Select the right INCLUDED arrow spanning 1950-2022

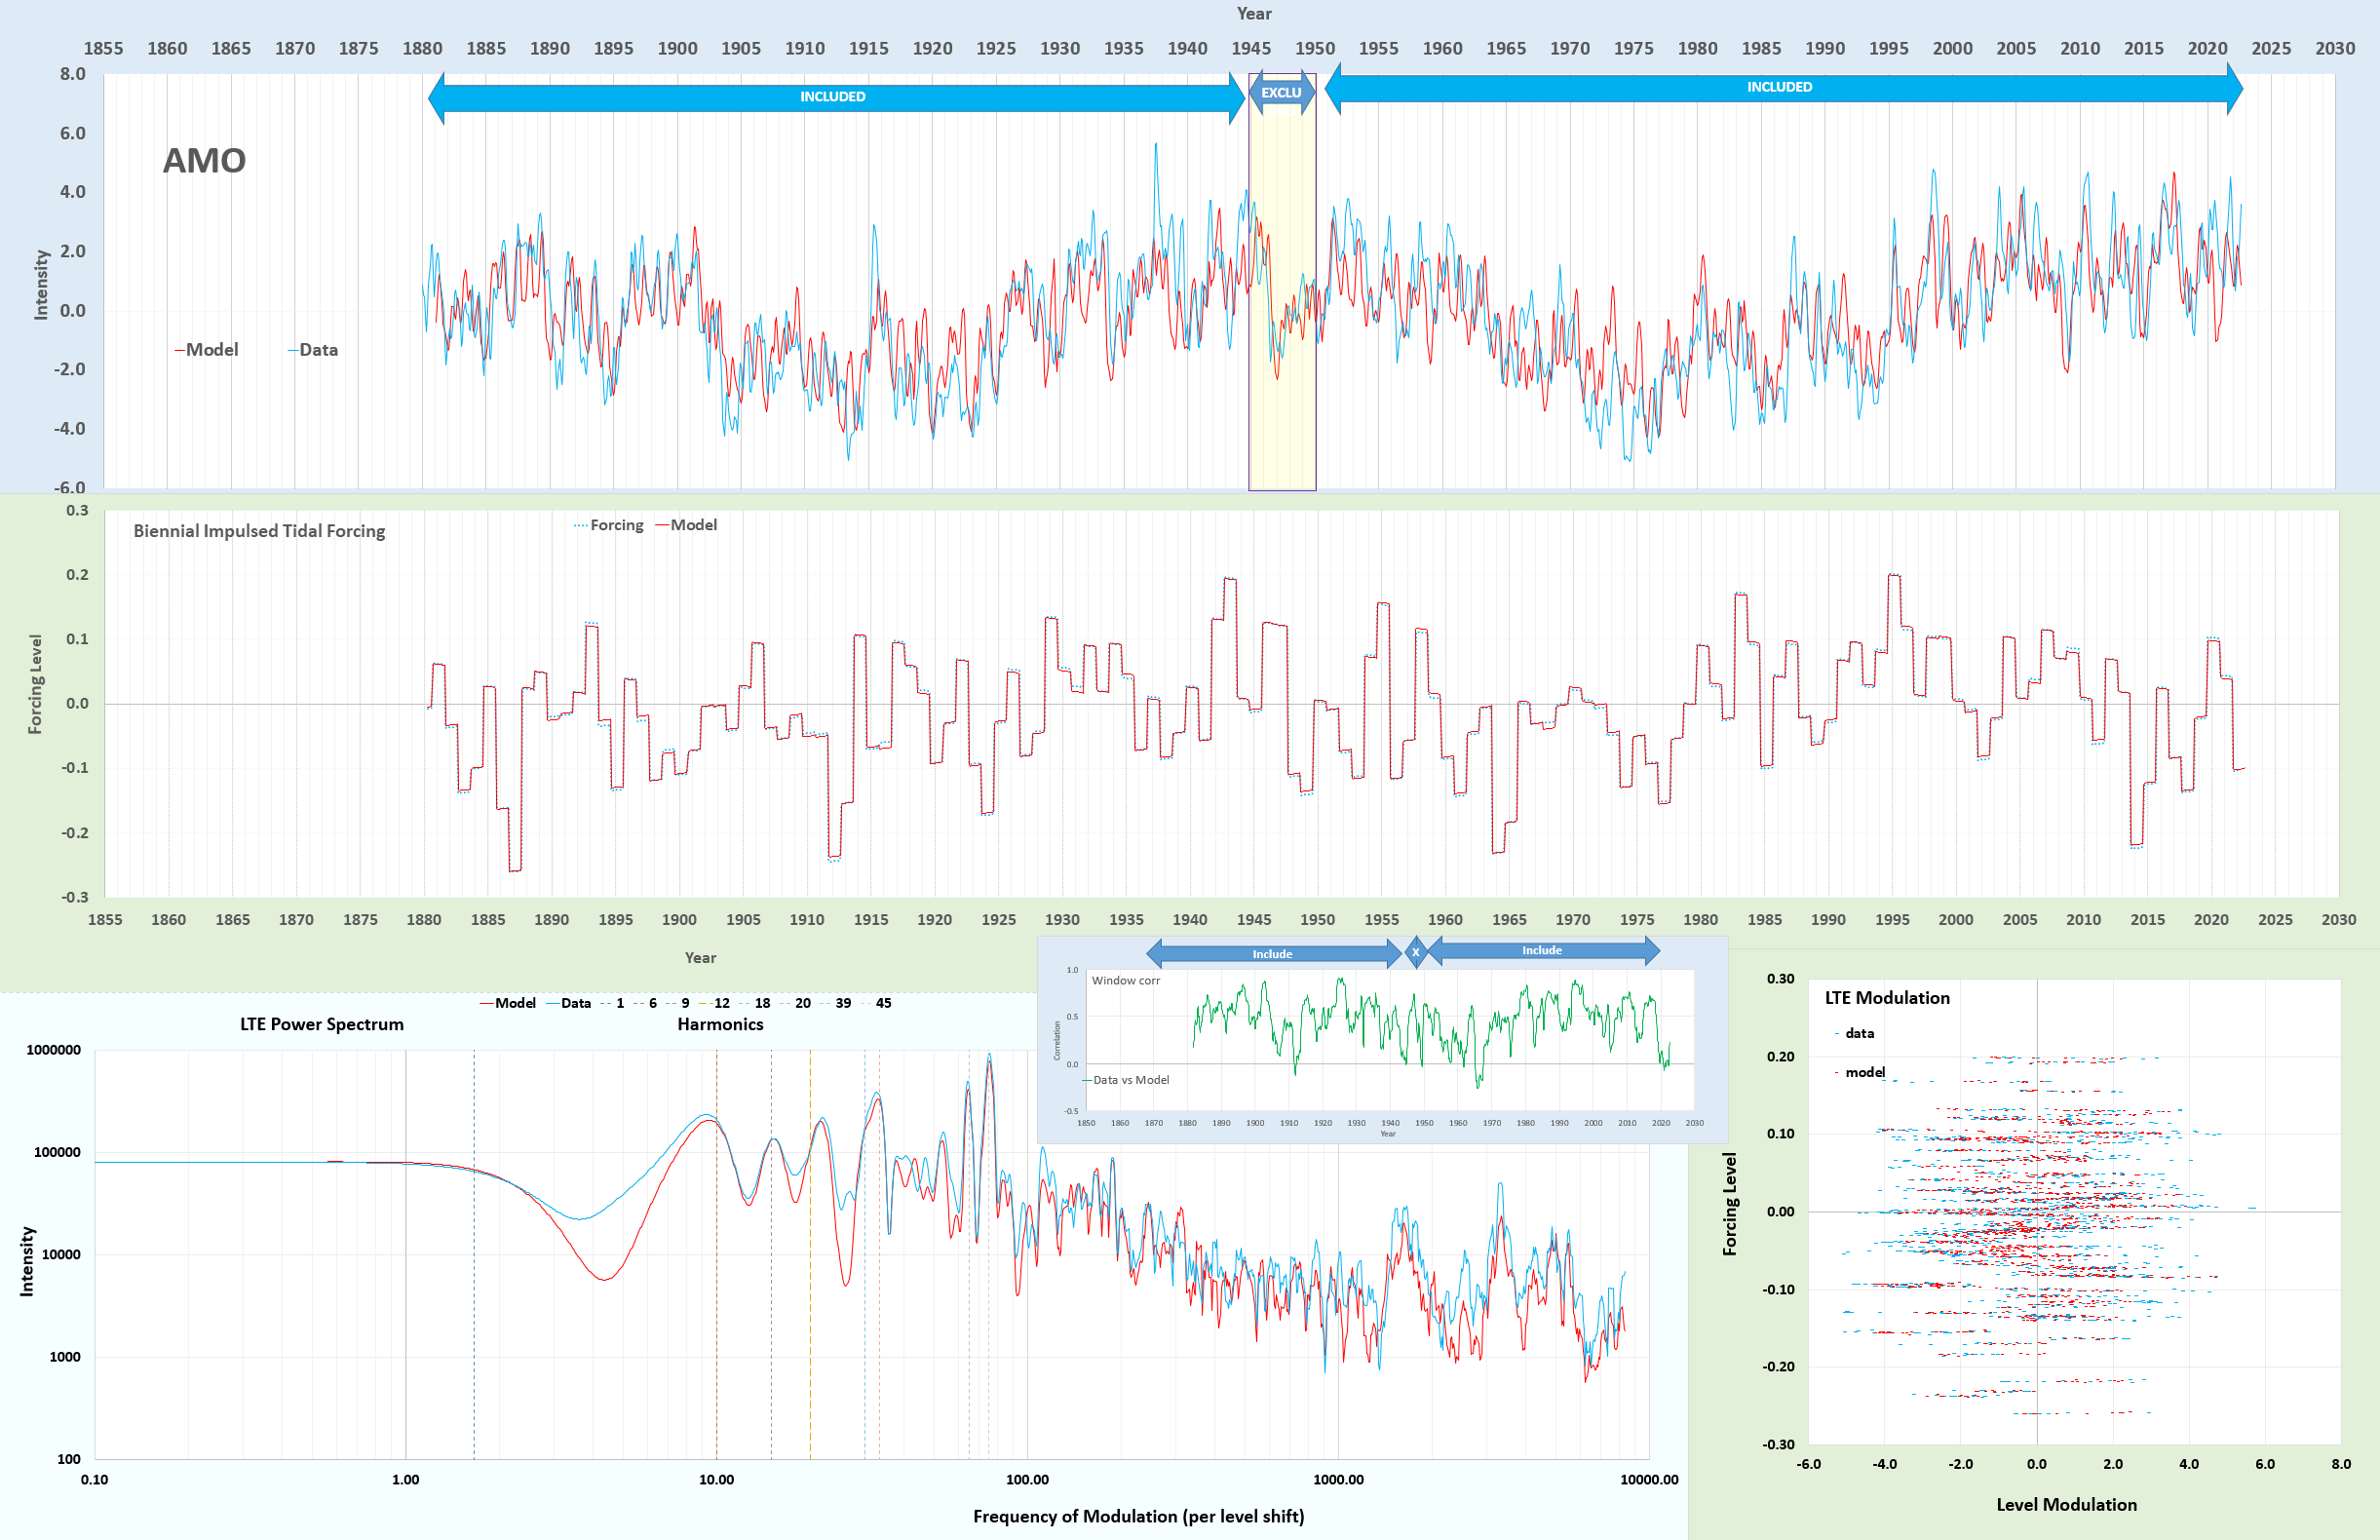point(1779,87)
